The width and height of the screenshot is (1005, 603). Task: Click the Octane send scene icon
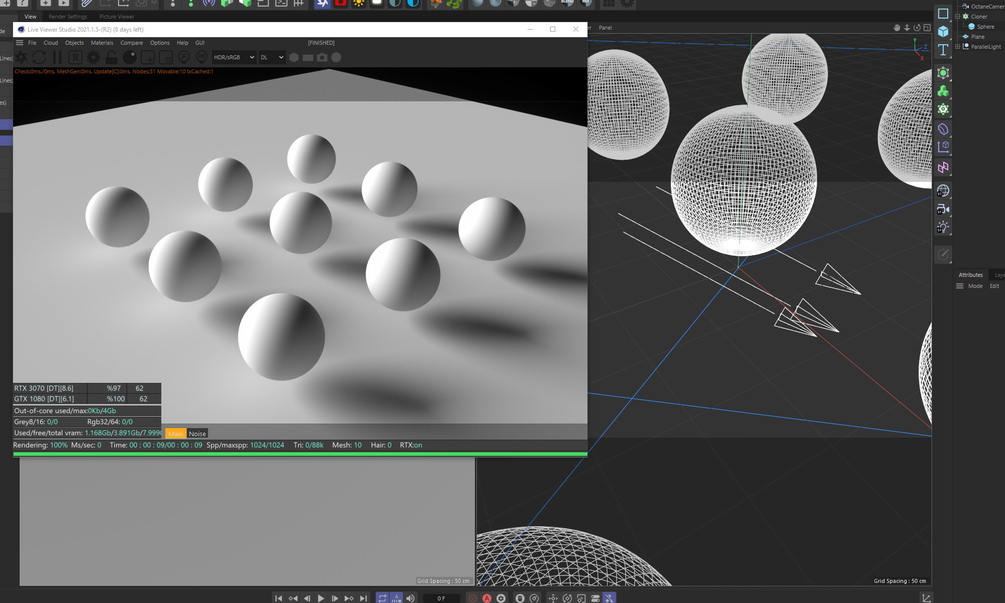pos(21,57)
